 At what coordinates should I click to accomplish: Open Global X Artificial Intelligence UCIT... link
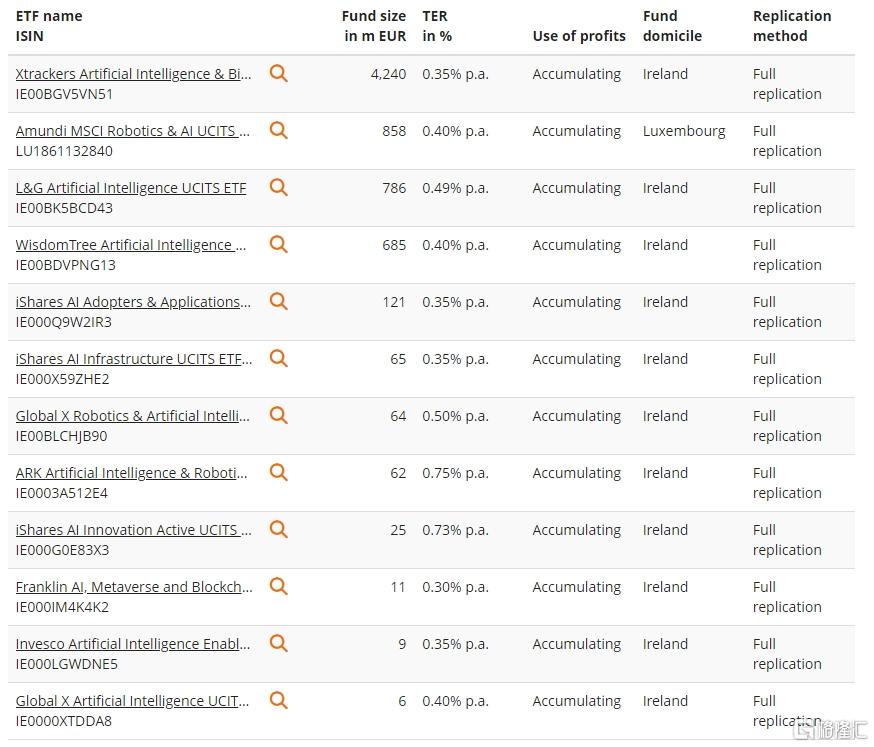(x=133, y=701)
